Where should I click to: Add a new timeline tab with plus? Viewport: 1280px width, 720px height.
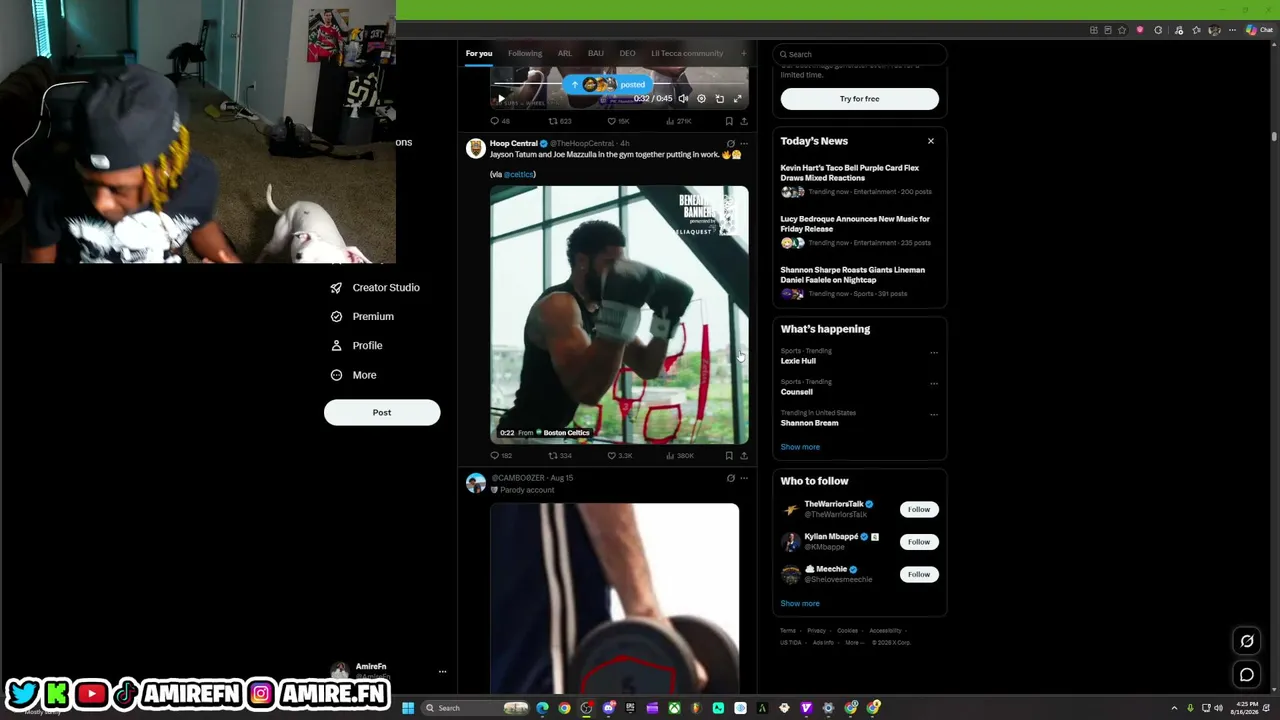743,53
